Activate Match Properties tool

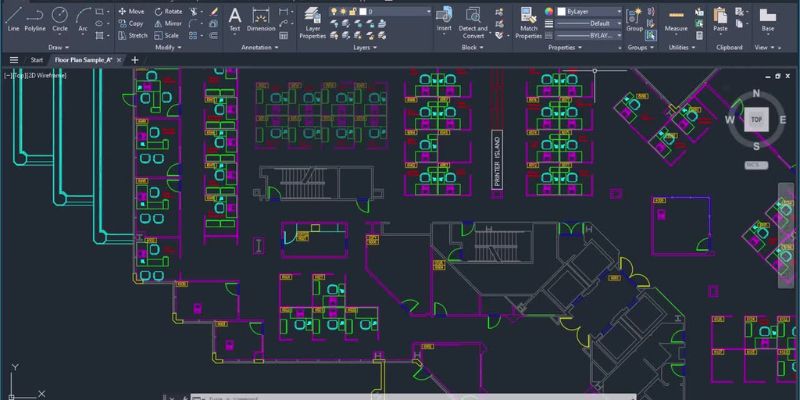(528, 23)
